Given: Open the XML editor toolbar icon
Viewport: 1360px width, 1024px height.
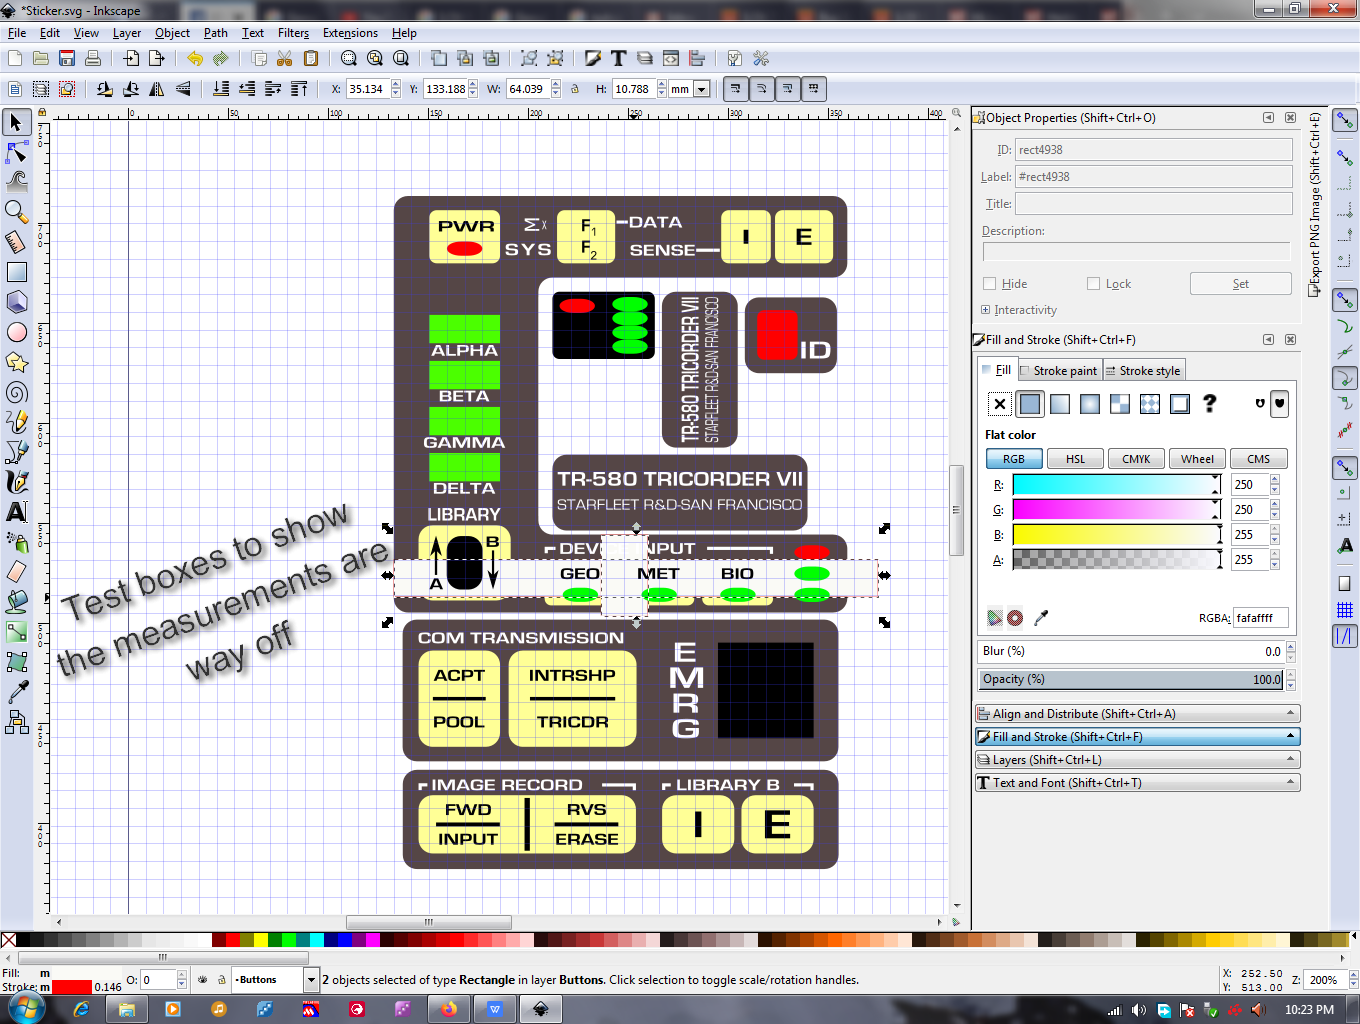Looking at the screenshot, I should click(x=671, y=58).
